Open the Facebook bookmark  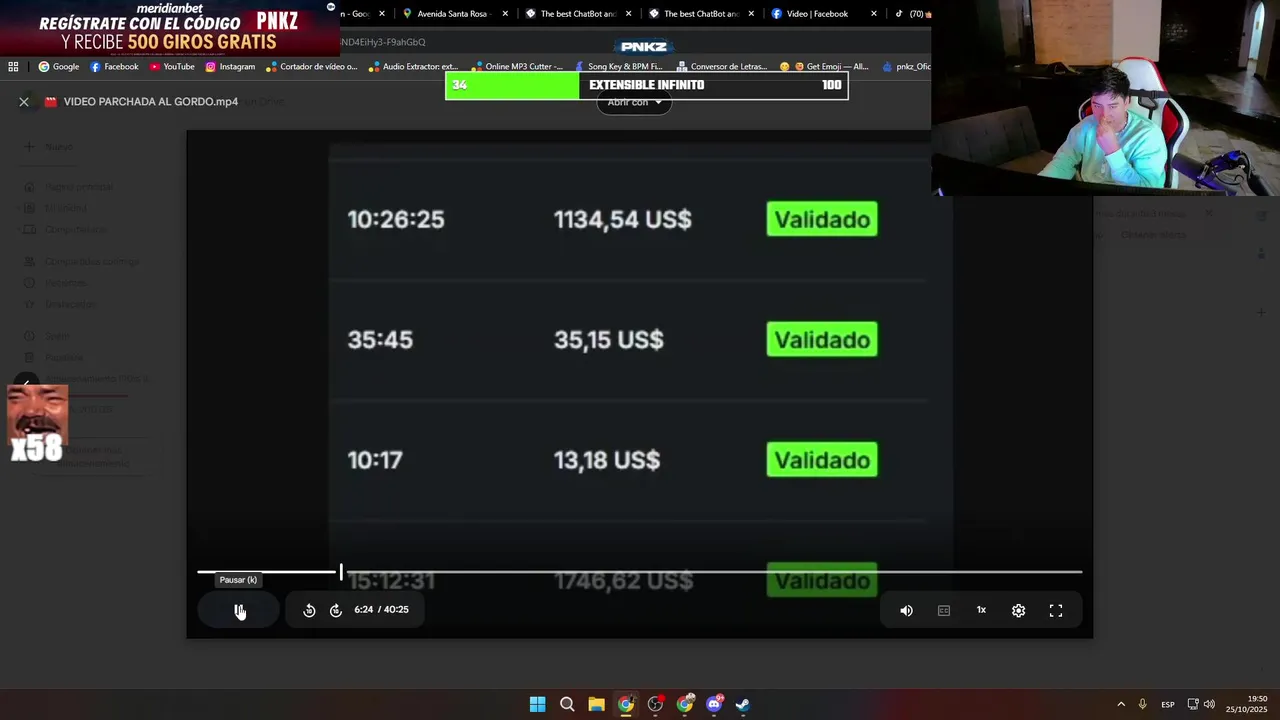click(x=114, y=67)
